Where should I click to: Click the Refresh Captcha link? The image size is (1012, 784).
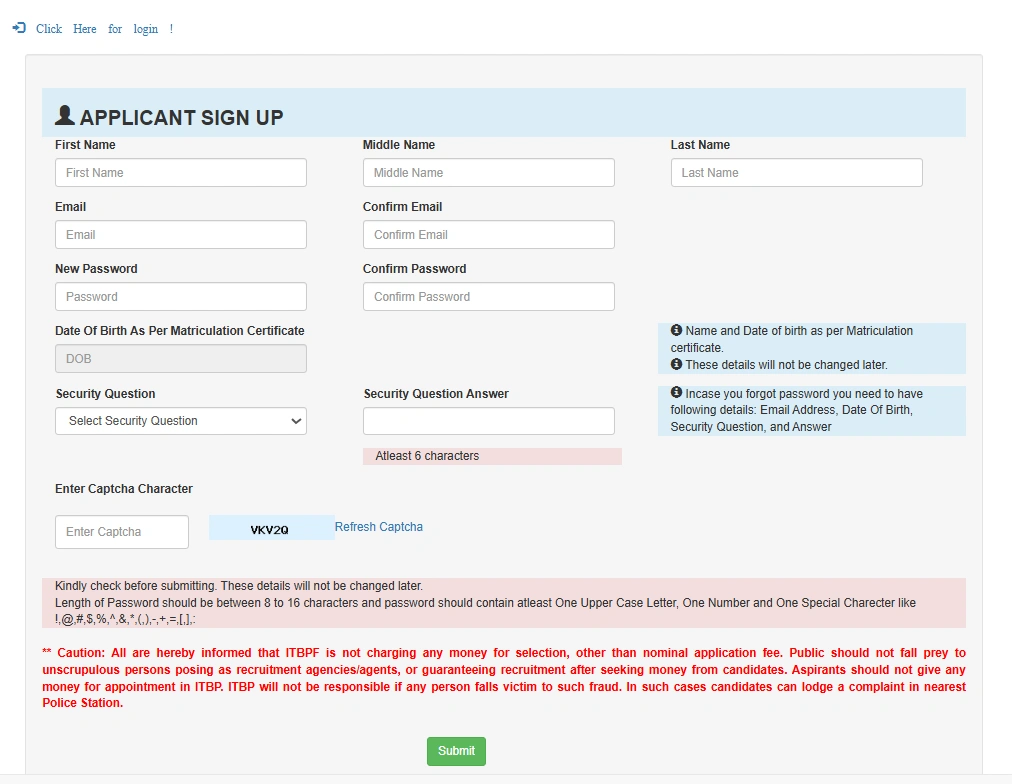[378, 527]
